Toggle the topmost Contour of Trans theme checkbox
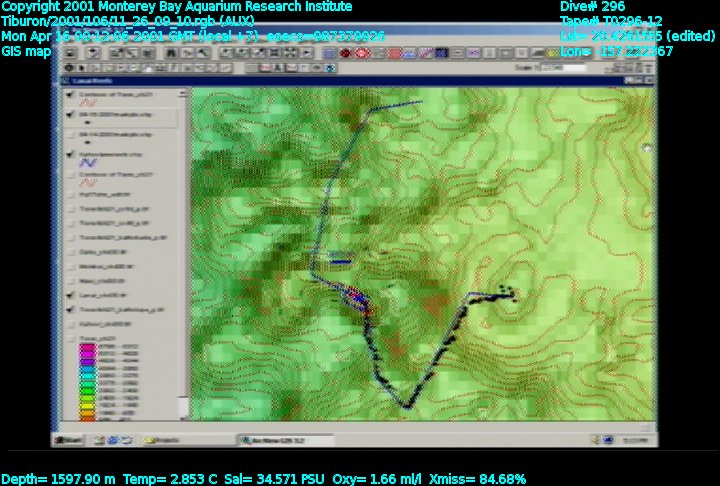 click(x=70, y=95)
